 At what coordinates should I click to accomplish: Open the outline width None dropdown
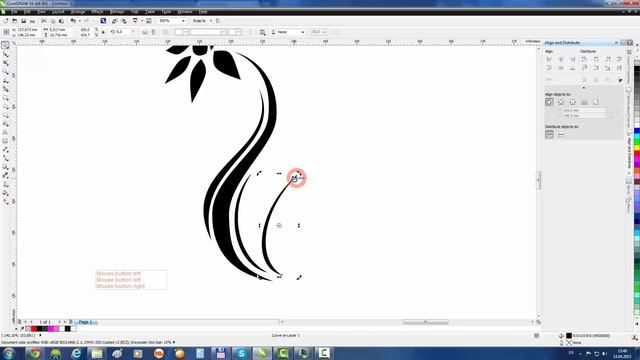coord(302,32)
